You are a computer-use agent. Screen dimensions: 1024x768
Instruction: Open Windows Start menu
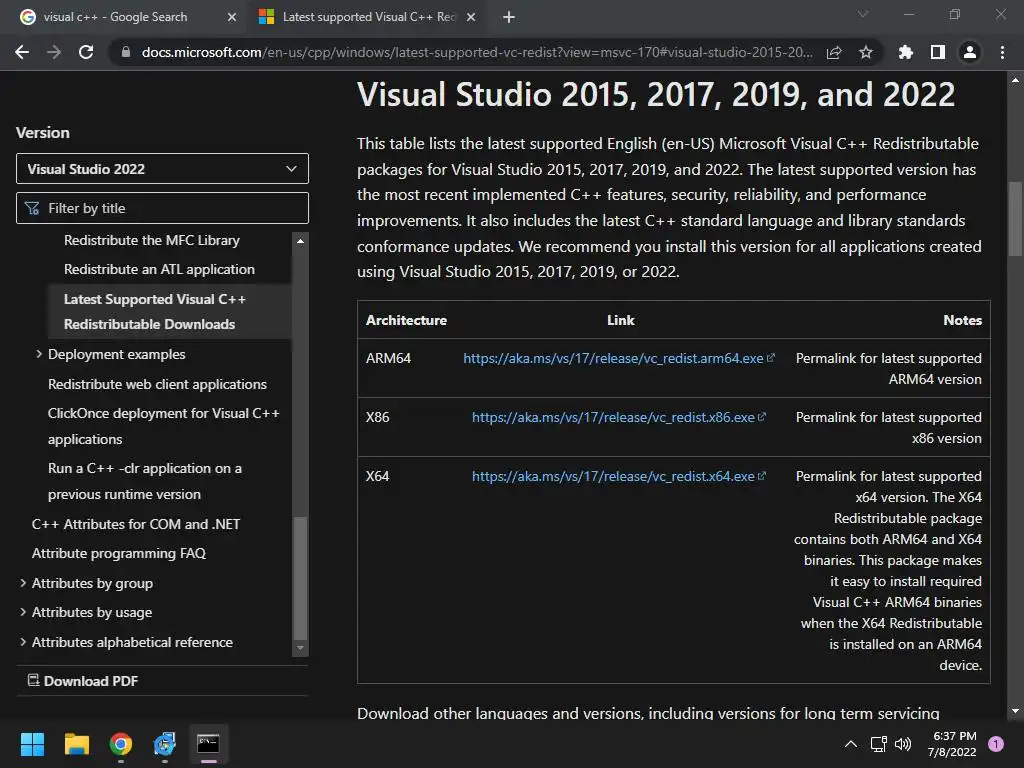coord(32,744)
